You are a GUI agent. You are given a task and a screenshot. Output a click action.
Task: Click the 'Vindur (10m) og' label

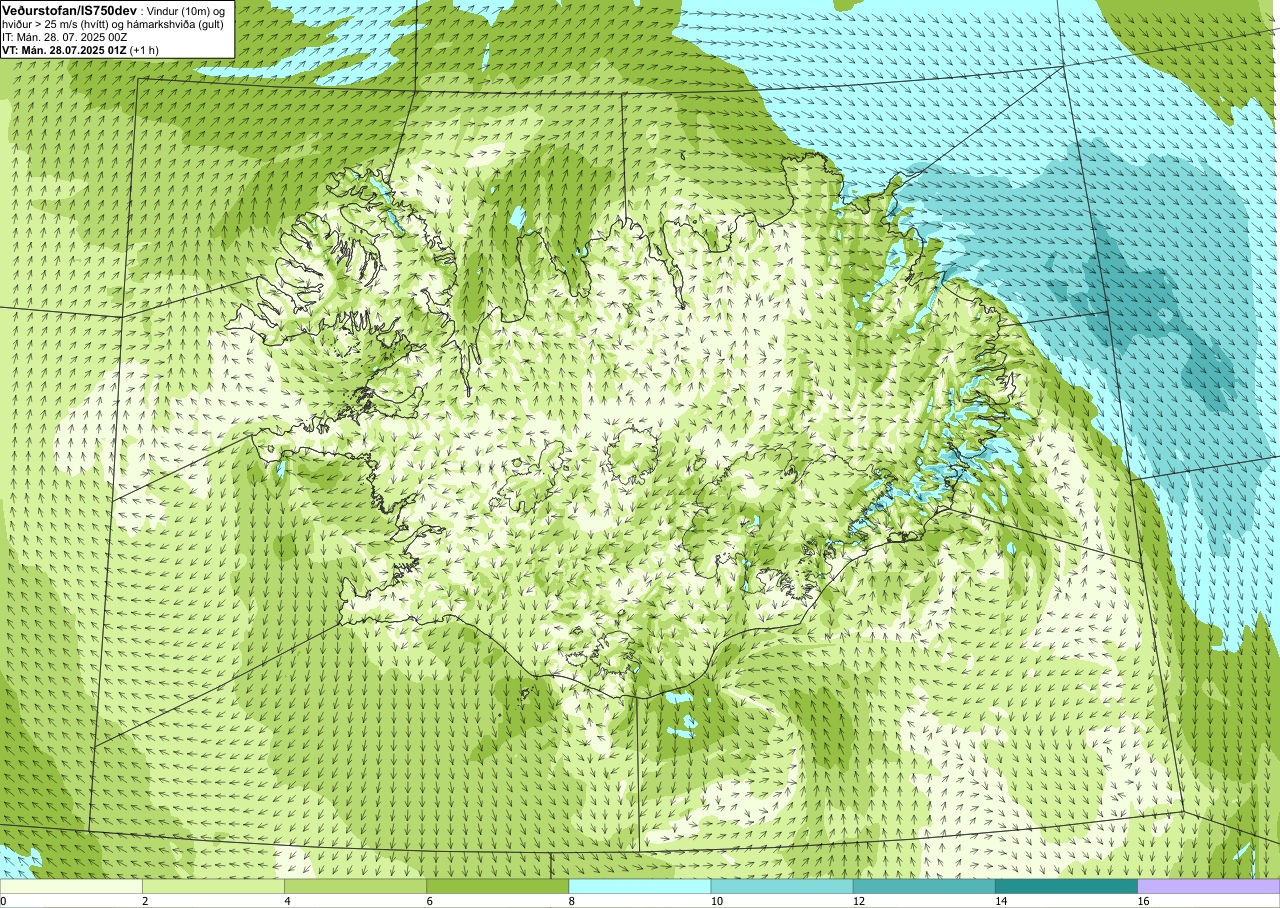[185, 10]
